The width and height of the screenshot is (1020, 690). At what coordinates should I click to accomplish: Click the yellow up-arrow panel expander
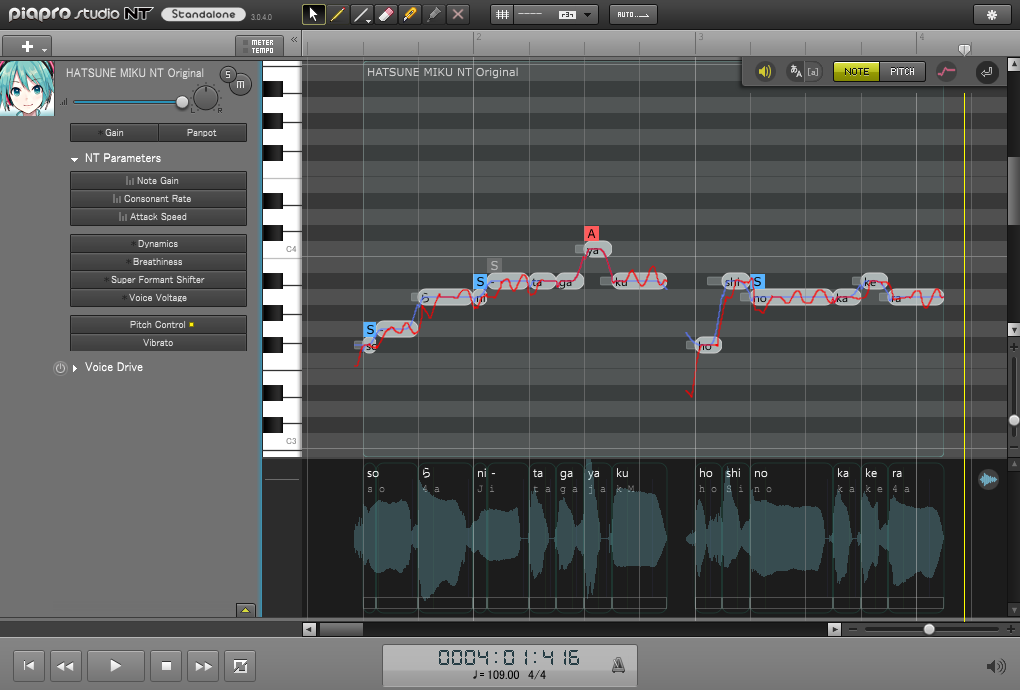coord(245,610)
